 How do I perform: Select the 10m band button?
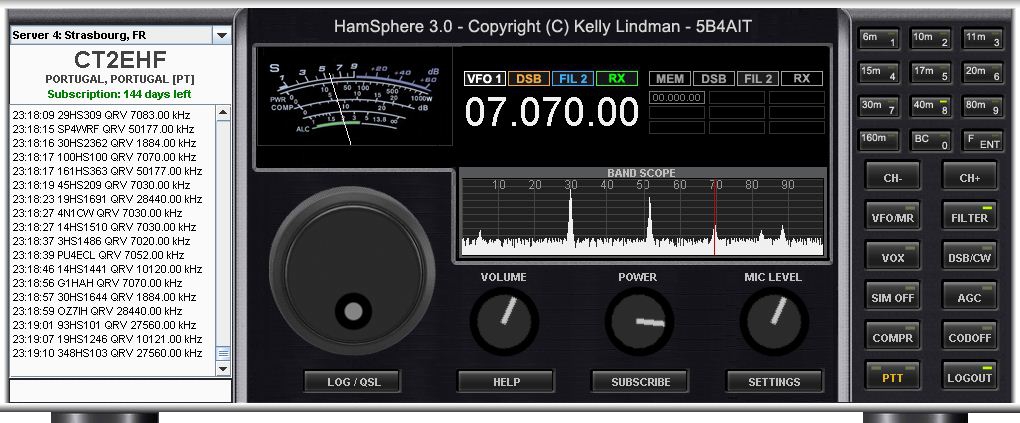click(930, 39)
